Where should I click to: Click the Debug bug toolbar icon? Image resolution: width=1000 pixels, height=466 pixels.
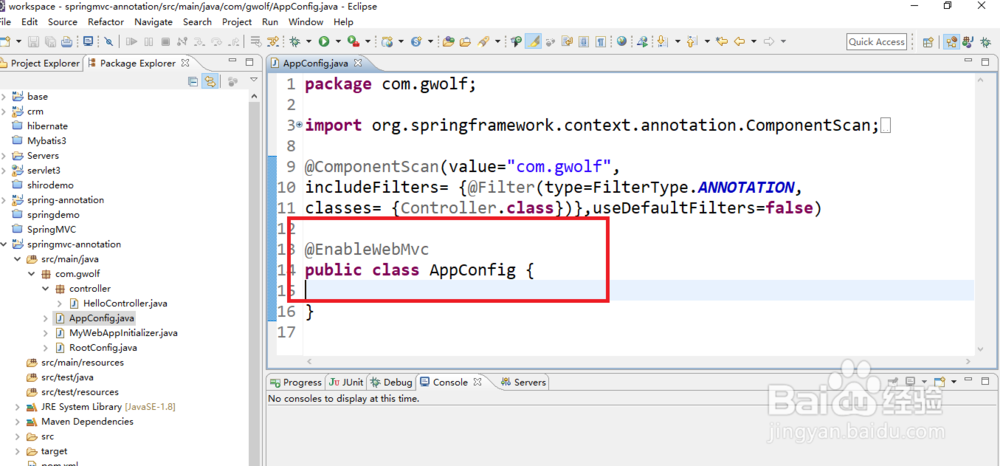[x=294, y=41]
